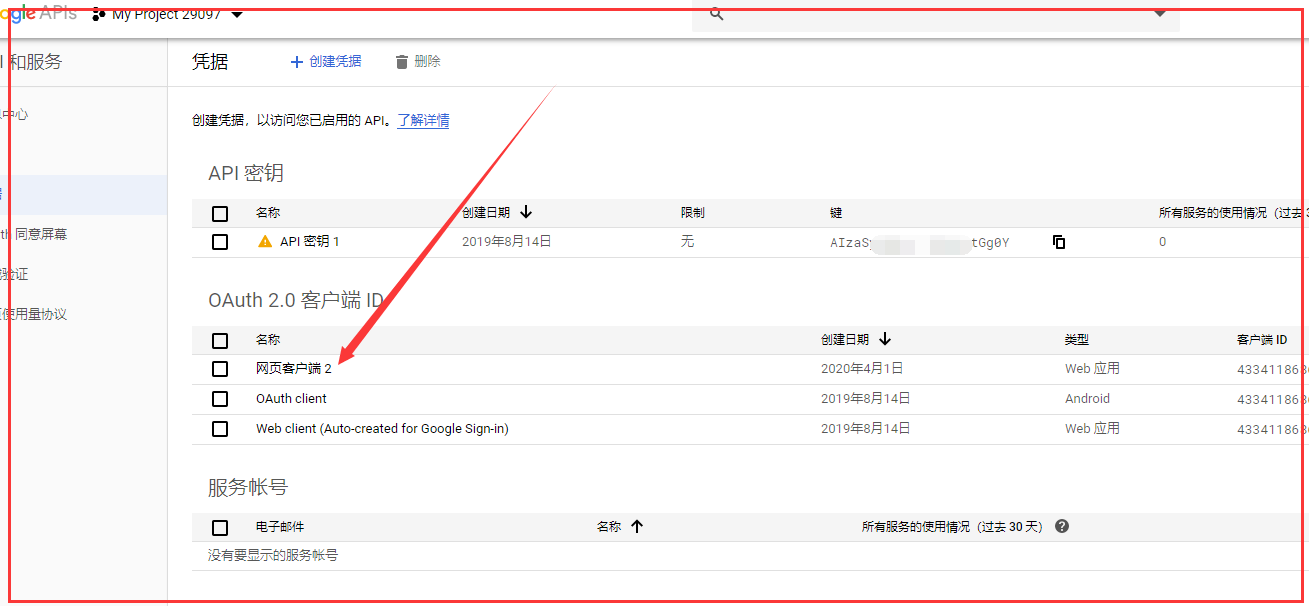This screenshot has height=606, width=1309.
Task: Check the checkbox for 网页客户端 2
Action: 220,369
